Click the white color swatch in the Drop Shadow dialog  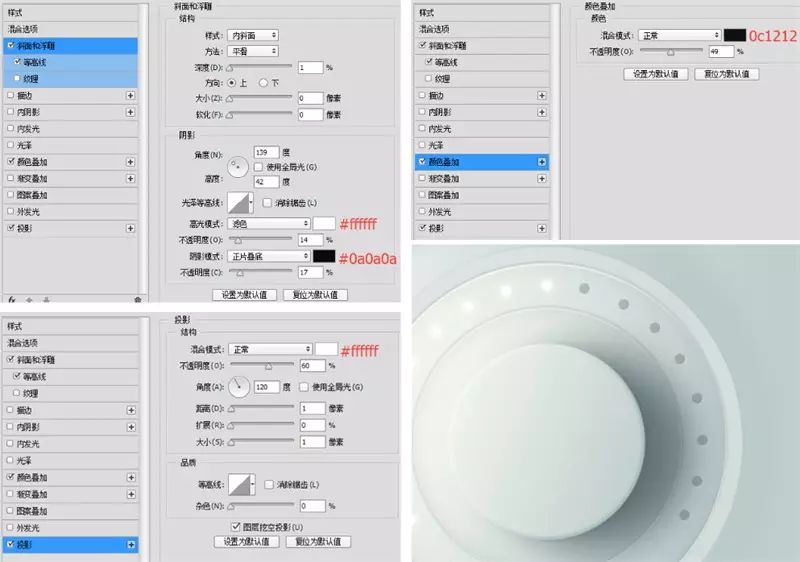click(x=327, y=349)
